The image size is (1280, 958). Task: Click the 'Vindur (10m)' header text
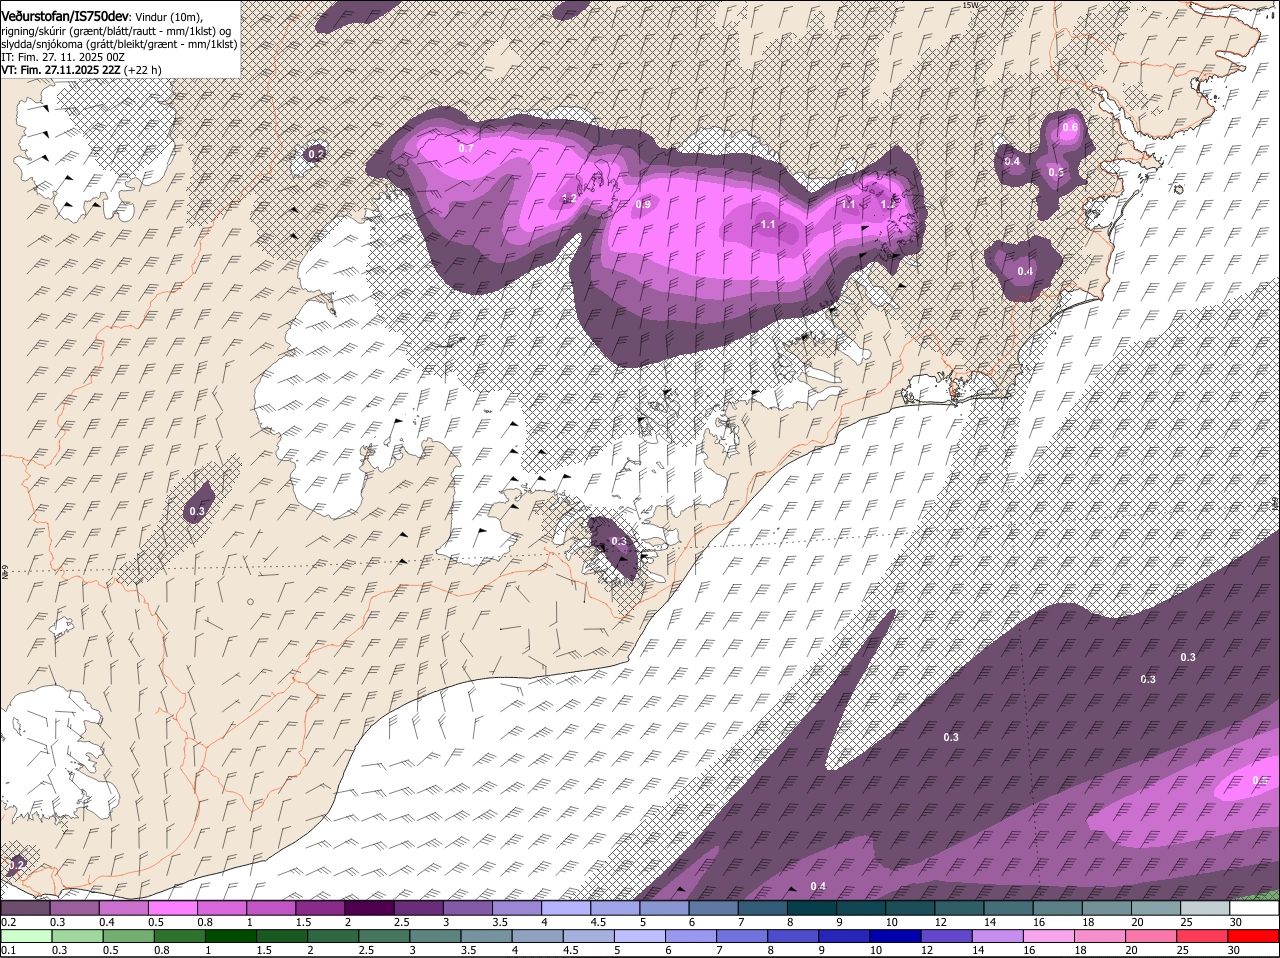(x=167, y=18)
